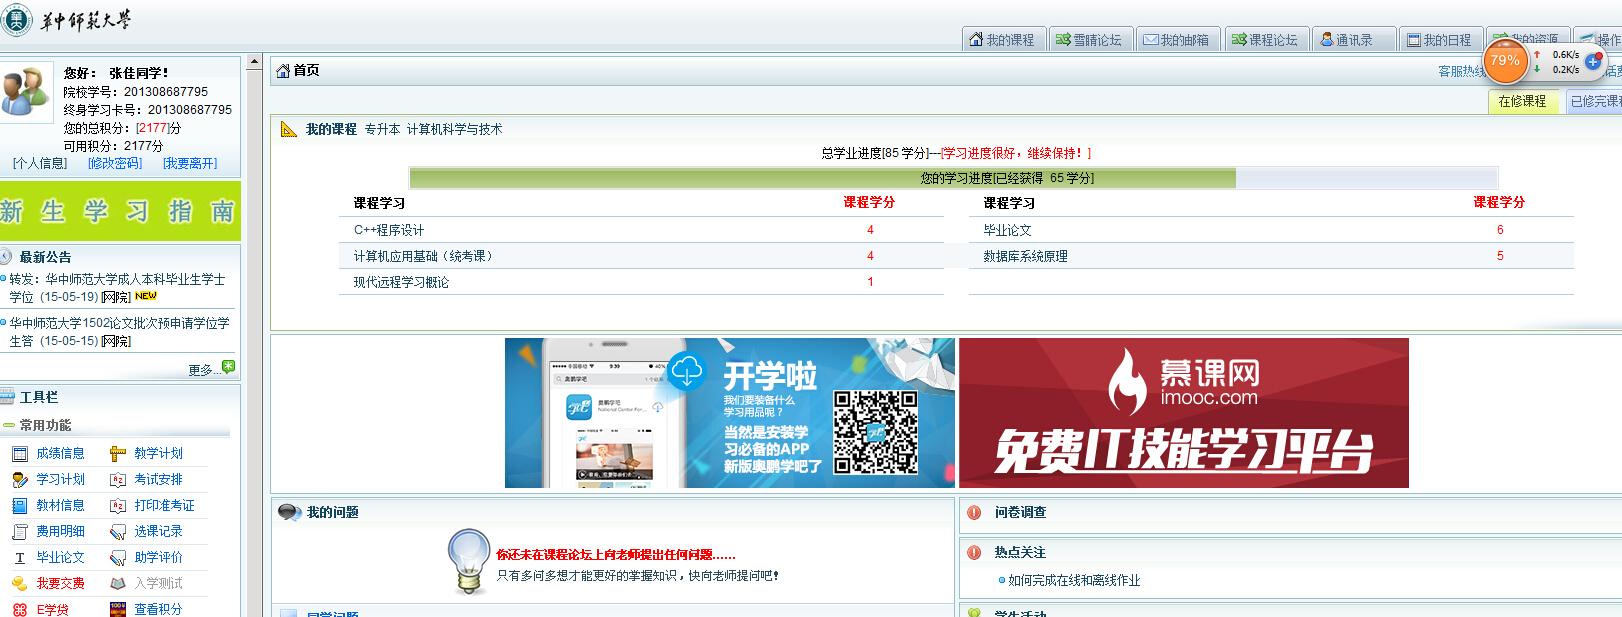Click the [2177] total points link
The height and width of the screenshot is (617, 1622).
tap(152, 128)
